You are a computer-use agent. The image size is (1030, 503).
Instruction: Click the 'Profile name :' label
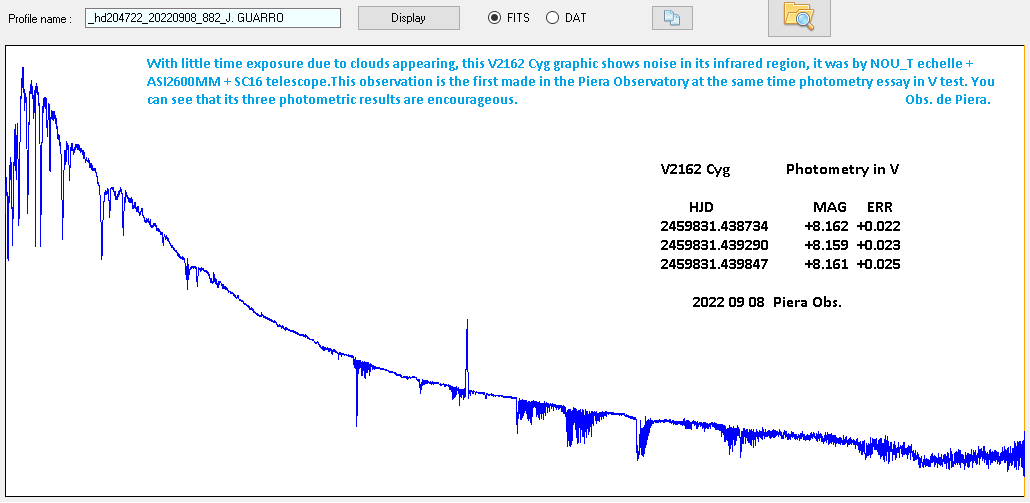click(x=40, y=19)
